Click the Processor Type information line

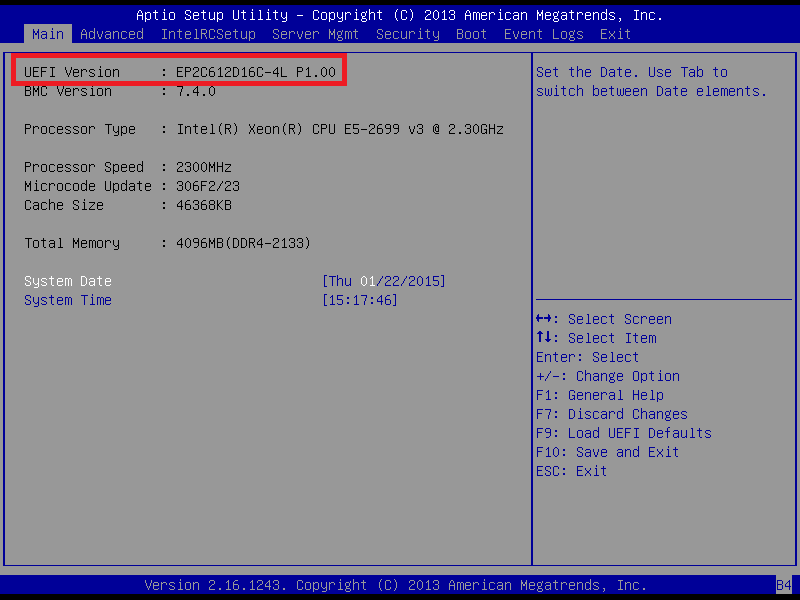point(264,129)
